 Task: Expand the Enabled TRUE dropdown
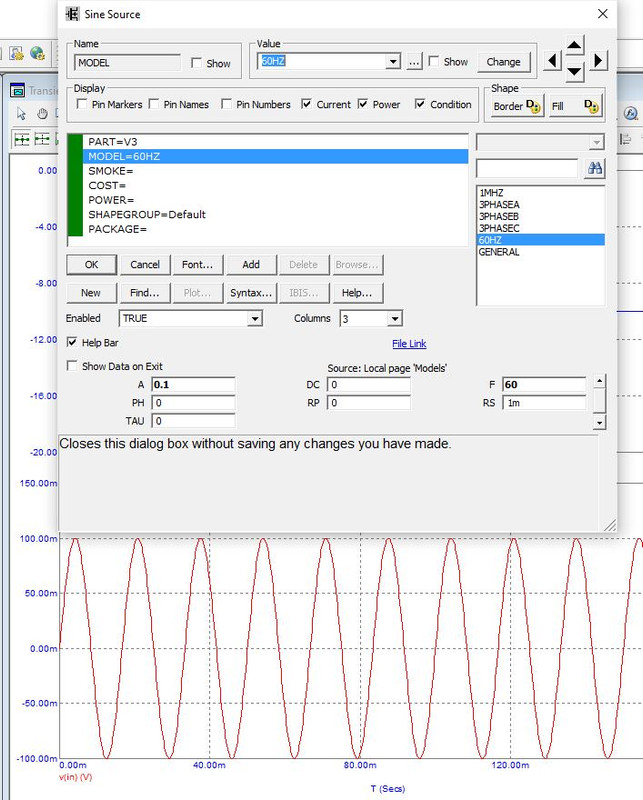coord(255,319)
